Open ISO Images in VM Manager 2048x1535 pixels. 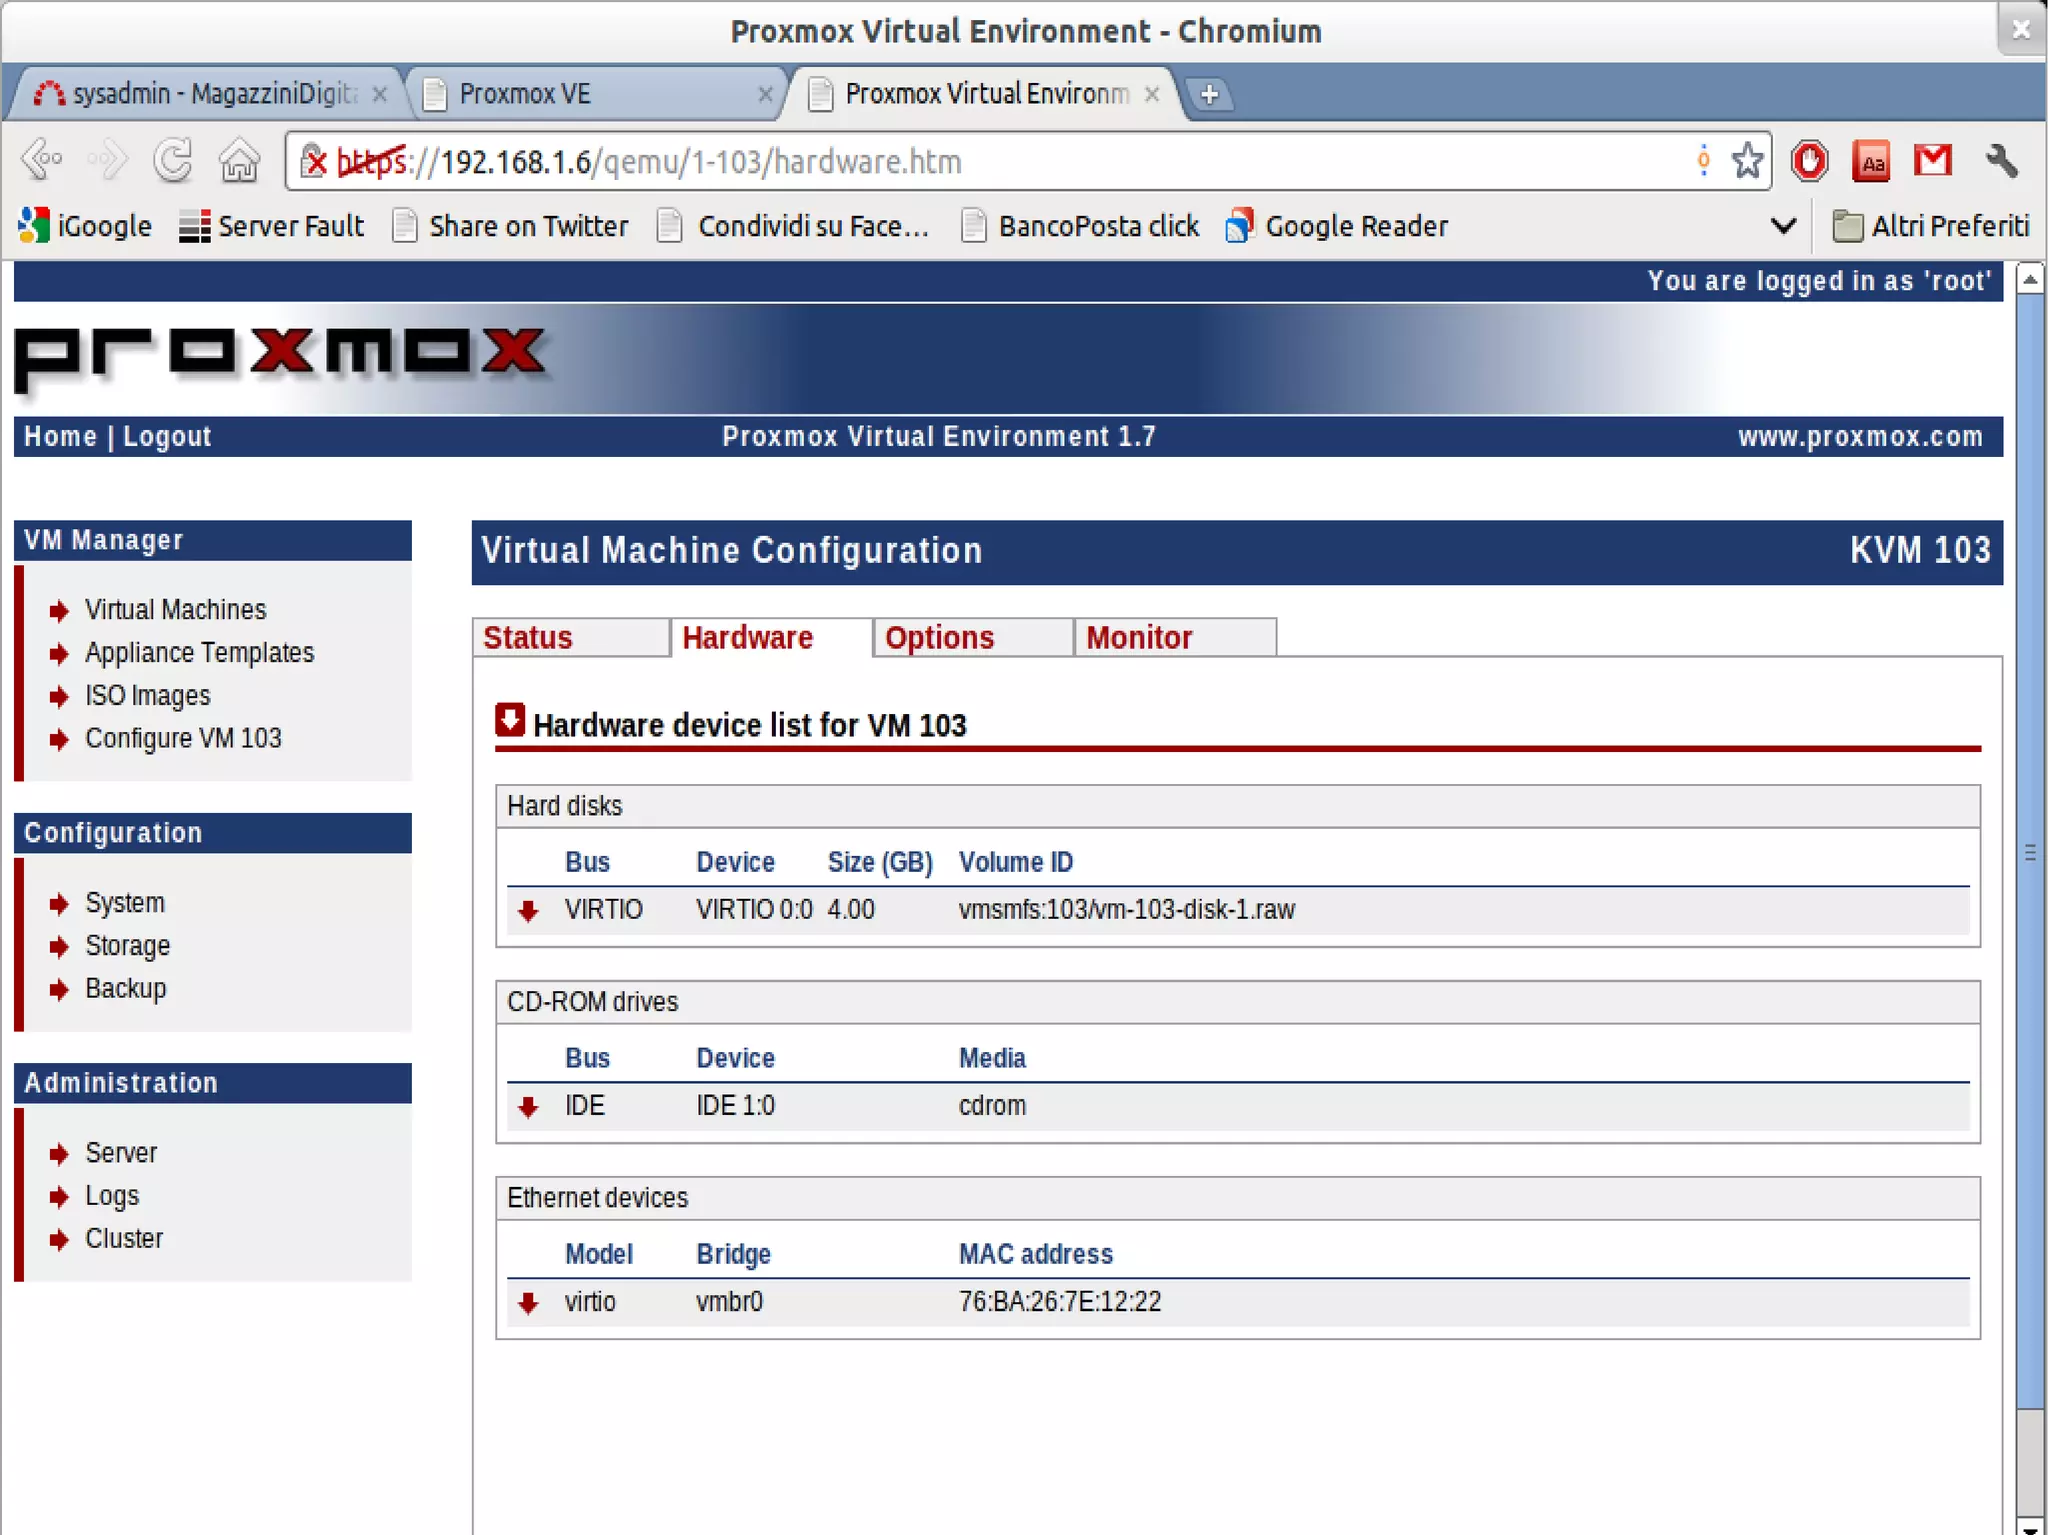(148, 696)
